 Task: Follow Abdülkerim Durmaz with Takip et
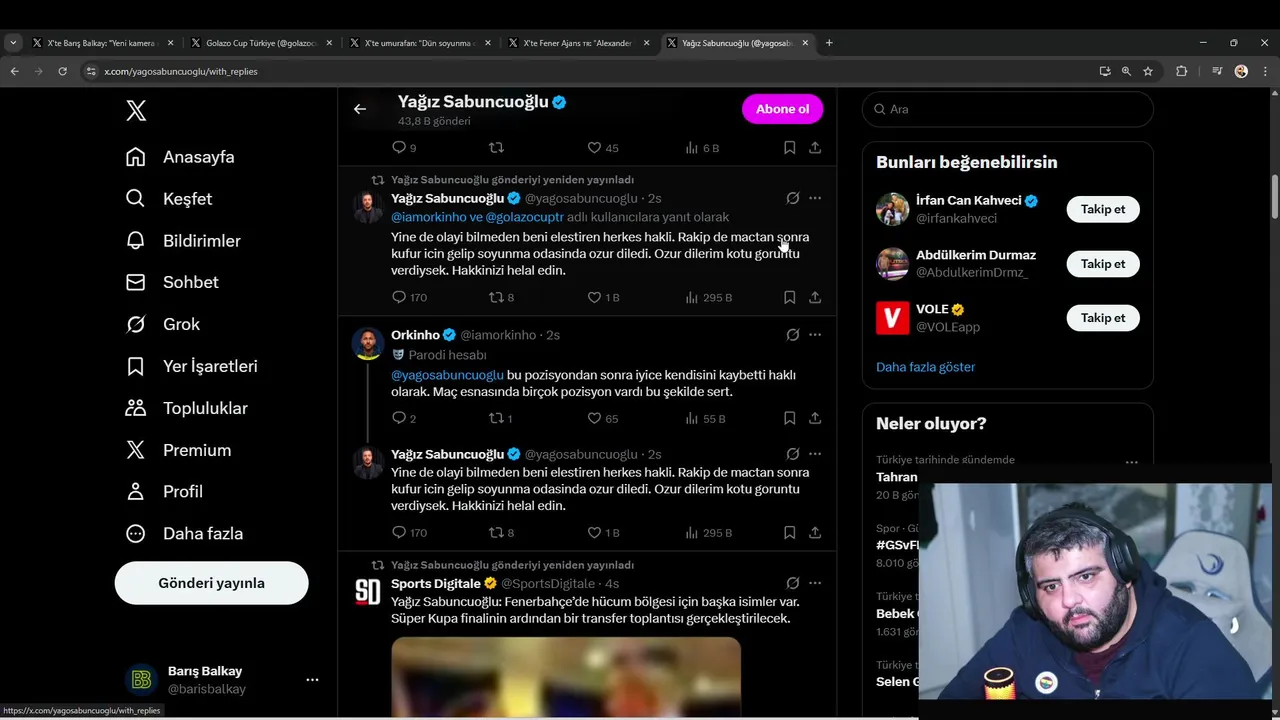(1102, 264)
